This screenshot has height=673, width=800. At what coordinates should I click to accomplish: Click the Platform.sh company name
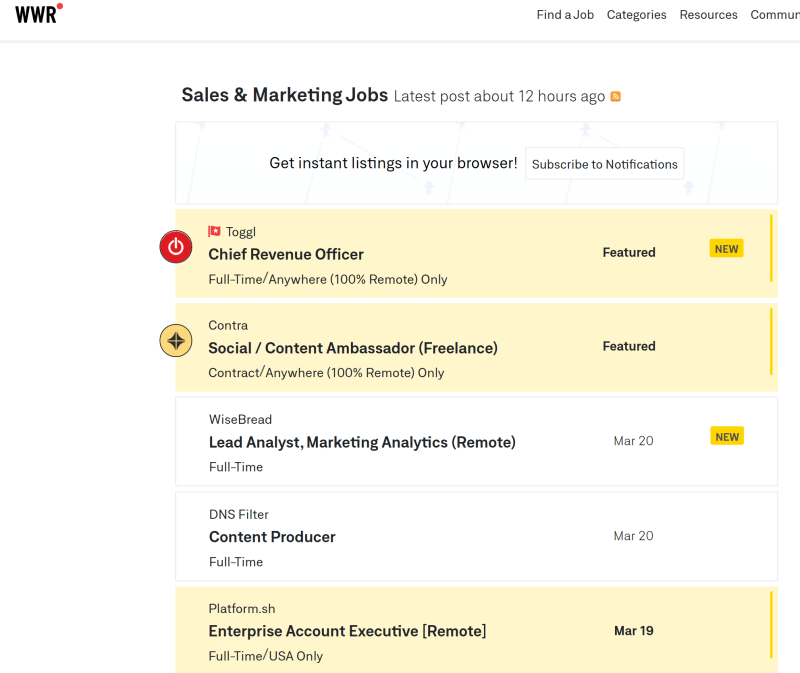[x=242, y=609]
